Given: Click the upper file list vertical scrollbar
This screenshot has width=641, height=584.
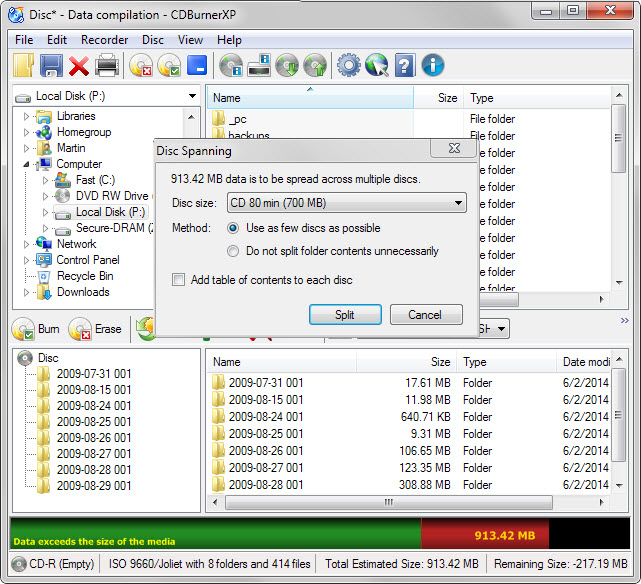Looking at the screenshot, I should tap(619, 138).
